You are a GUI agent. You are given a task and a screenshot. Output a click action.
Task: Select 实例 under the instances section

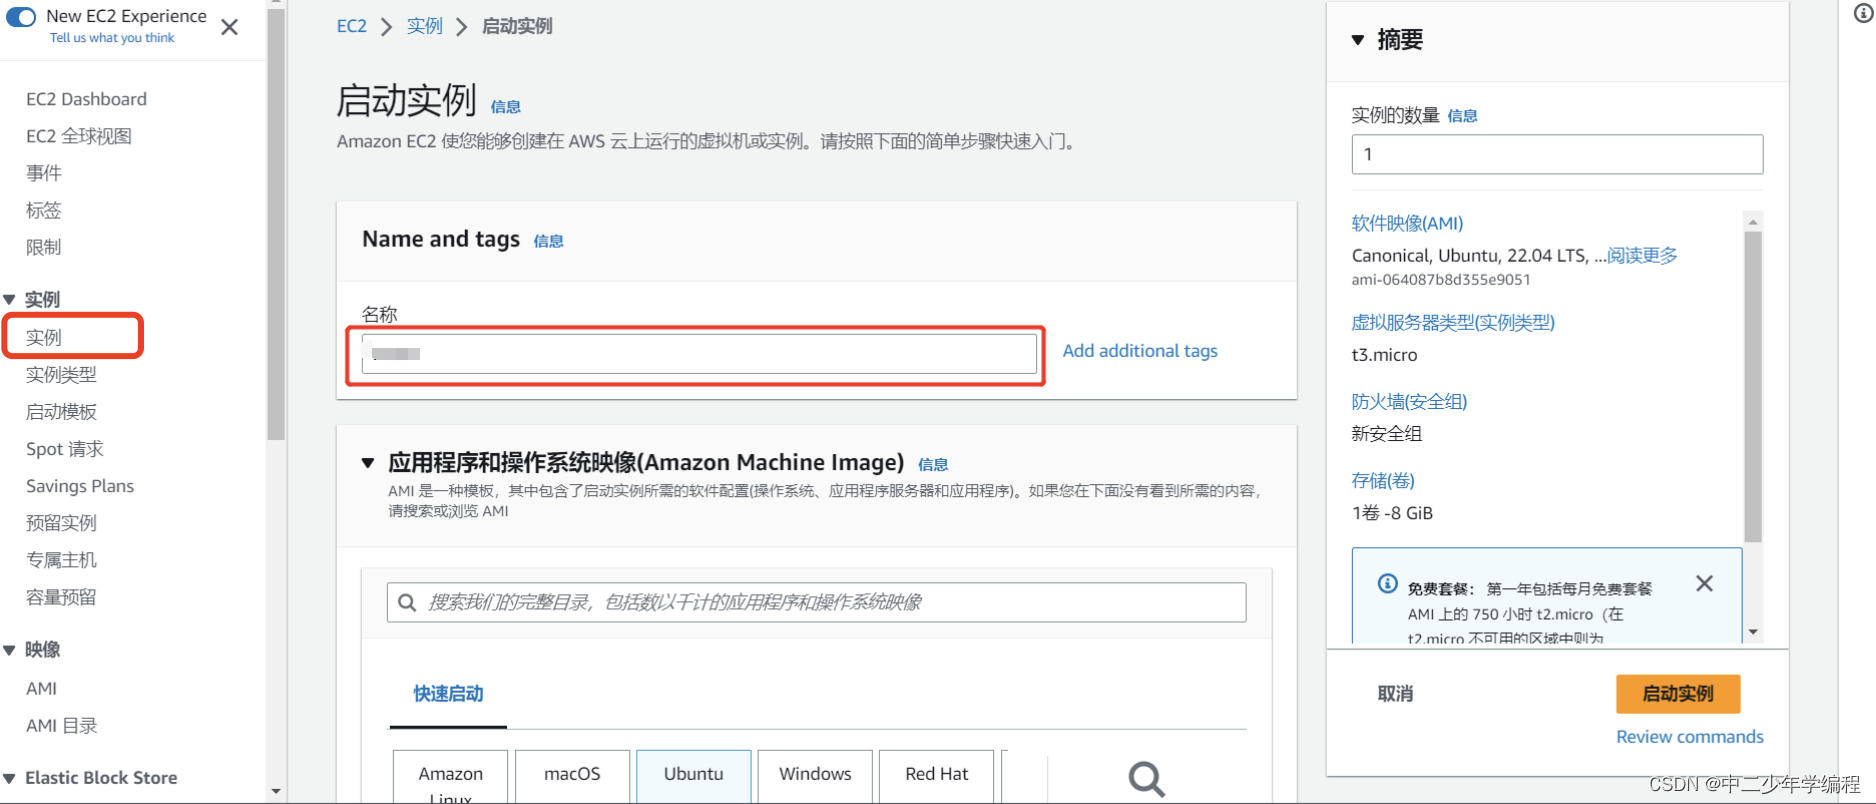click(44, 337)
